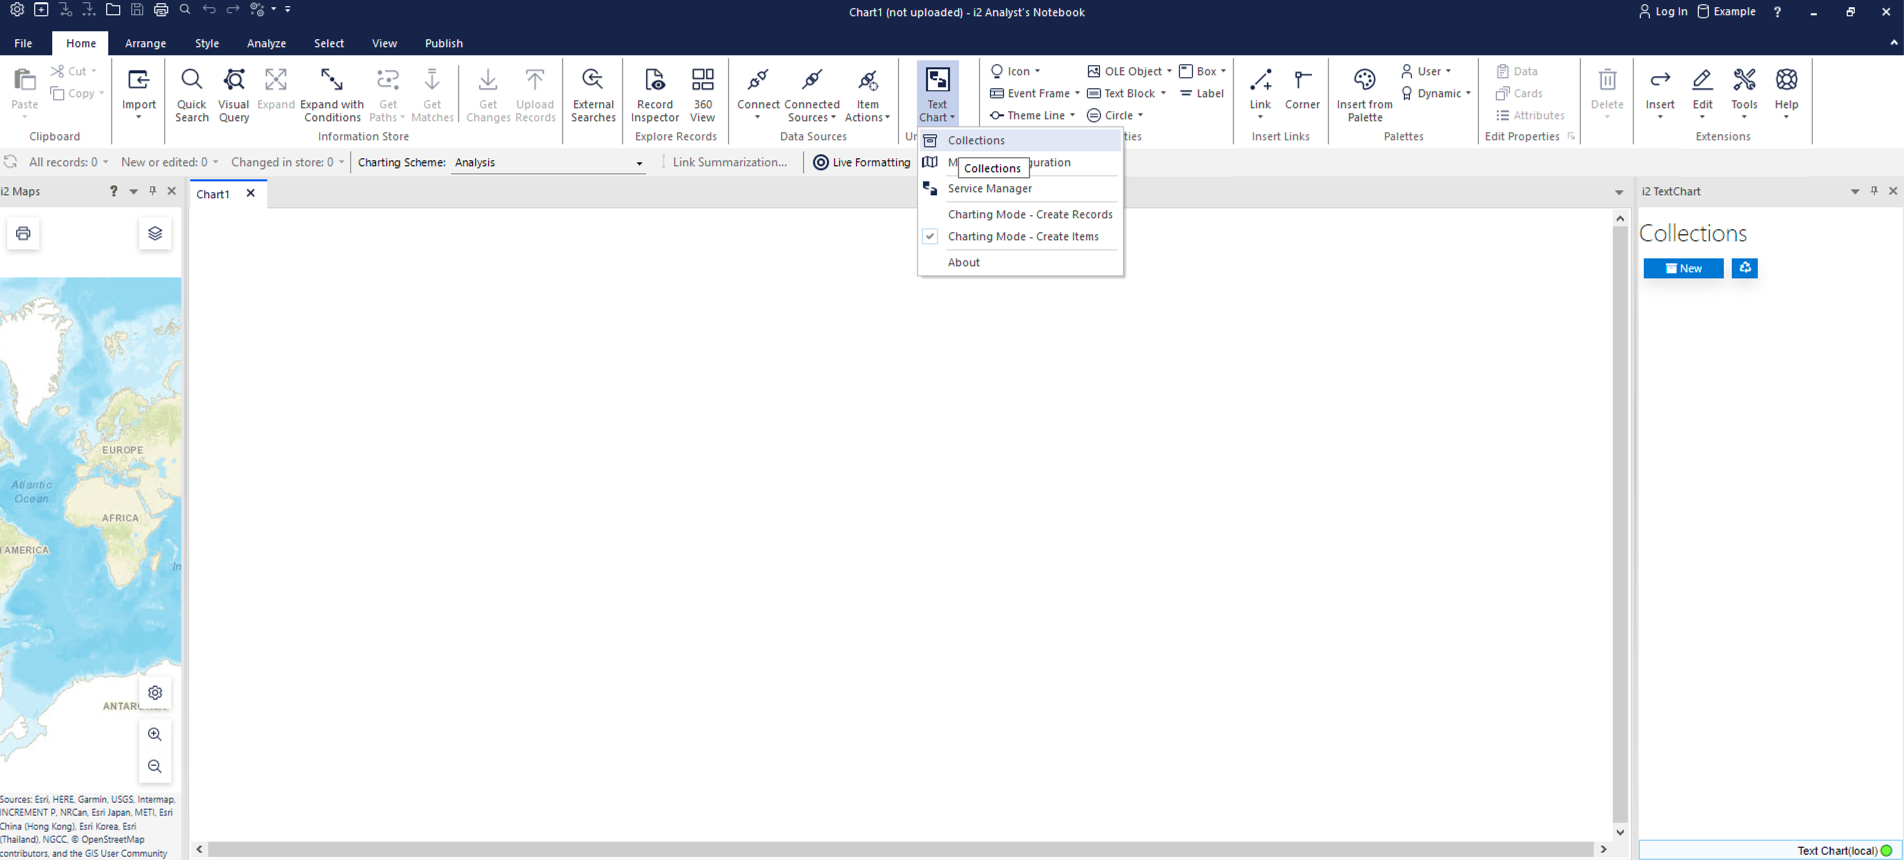Choose About menu item
This screenshot has height=860, width=1904.
tap(1020, 262)
